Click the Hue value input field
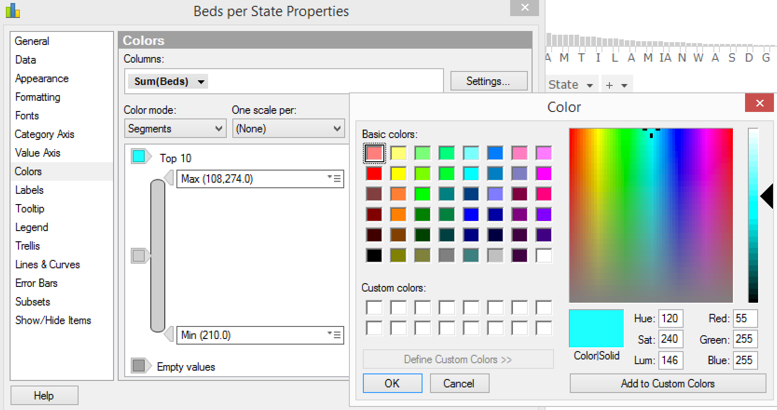777x410 pixels. point(669,318)
